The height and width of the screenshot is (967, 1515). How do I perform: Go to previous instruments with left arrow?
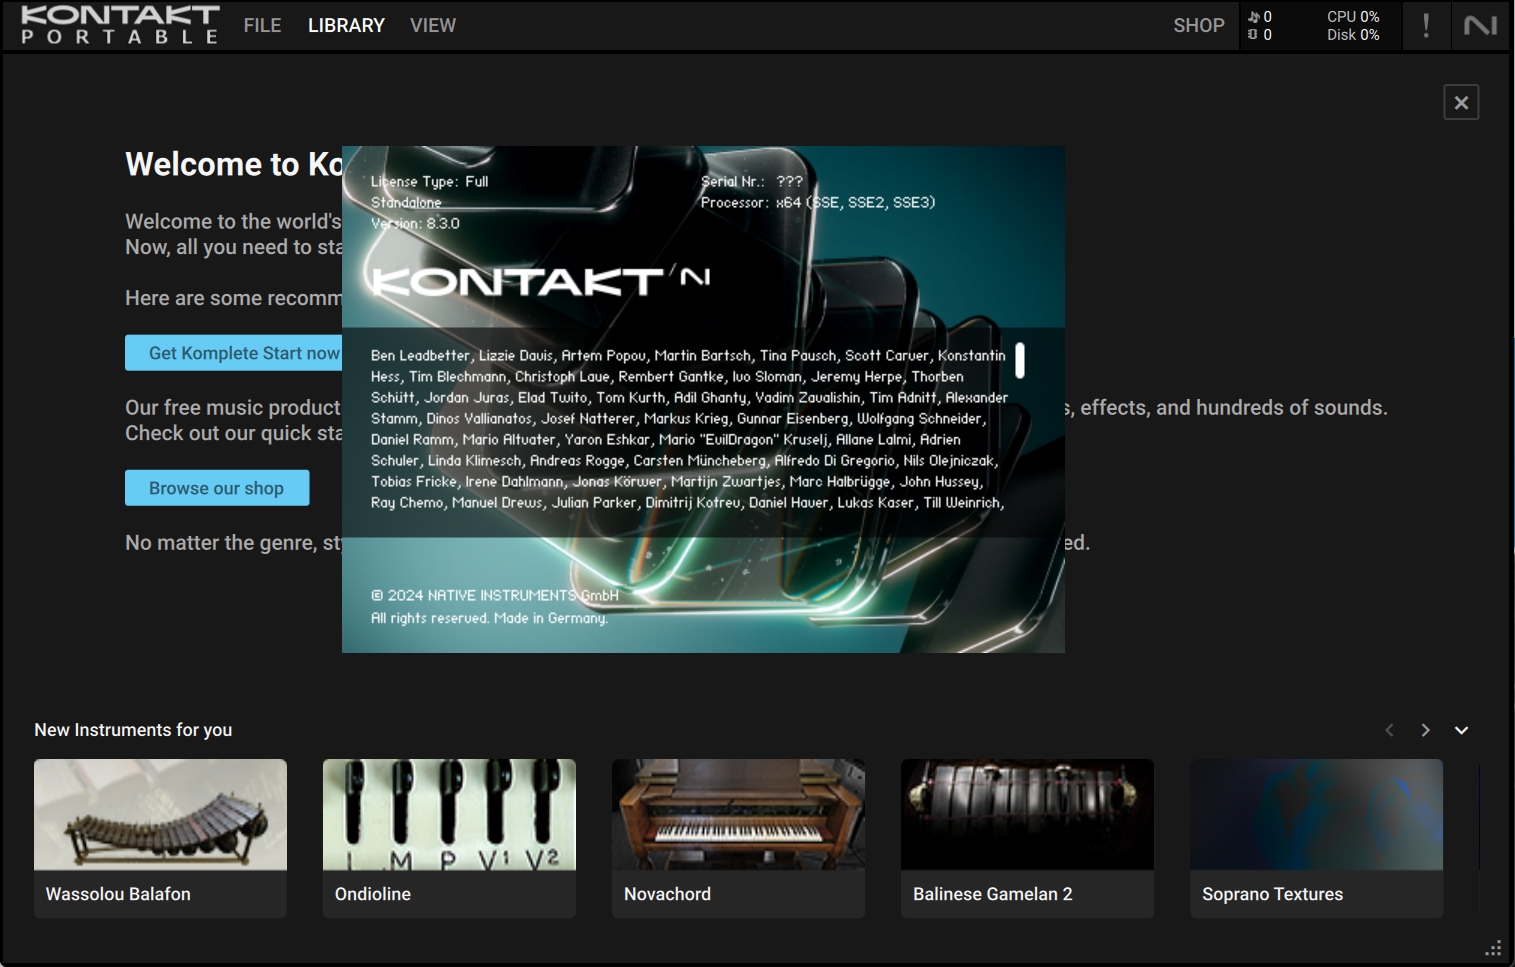point(1389,730)
